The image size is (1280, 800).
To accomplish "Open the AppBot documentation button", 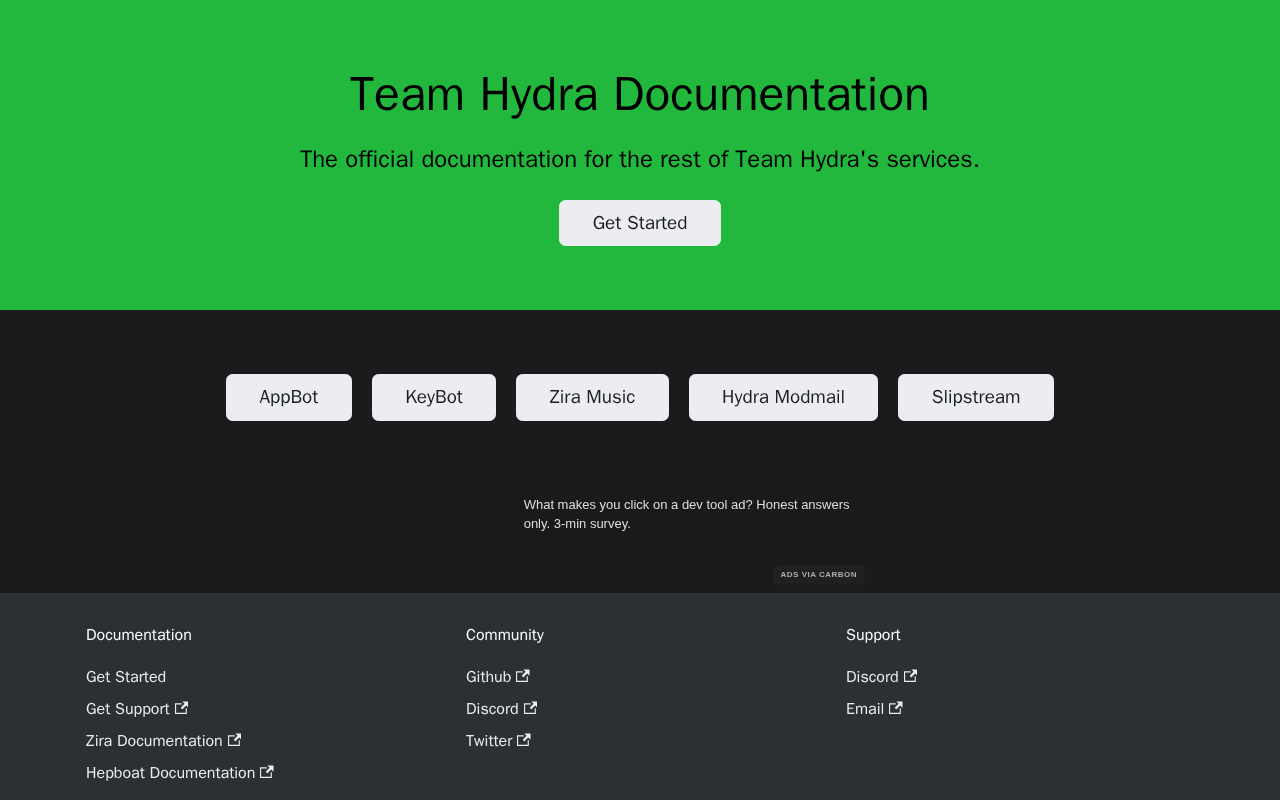I will (289, 397).
